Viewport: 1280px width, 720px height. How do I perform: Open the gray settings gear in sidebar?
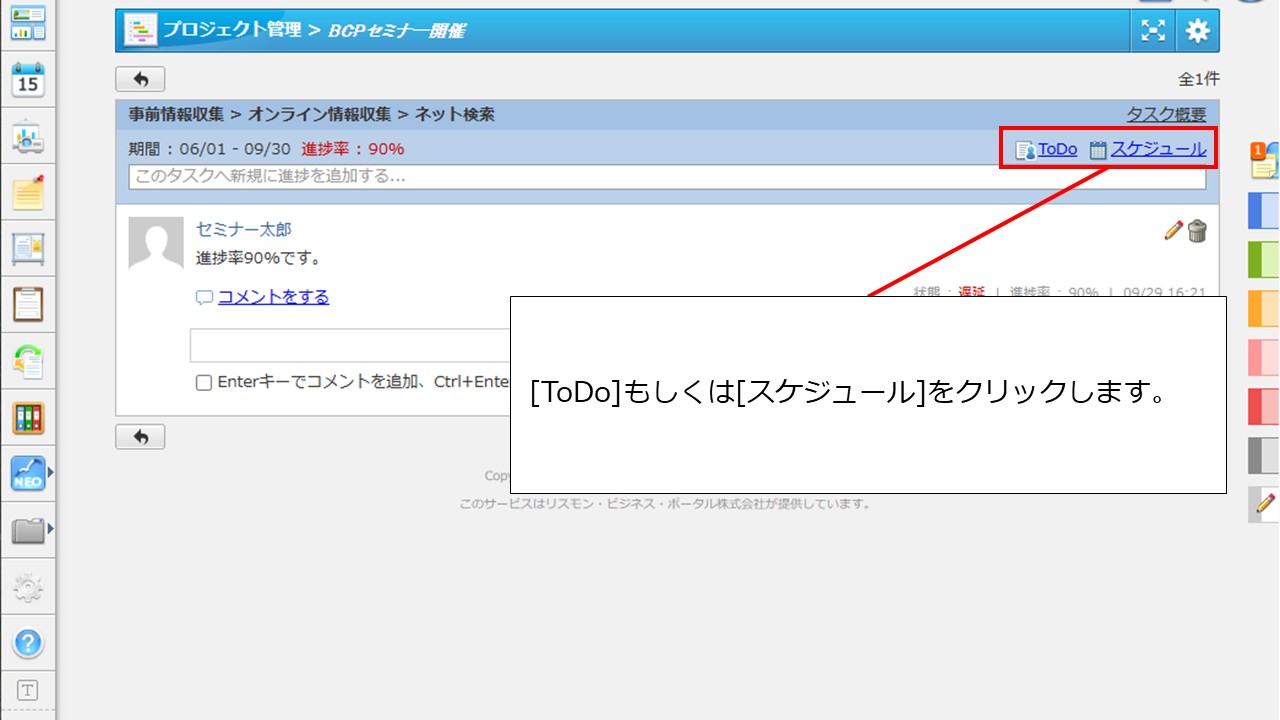pyautogui.click(x=28, y=587)
